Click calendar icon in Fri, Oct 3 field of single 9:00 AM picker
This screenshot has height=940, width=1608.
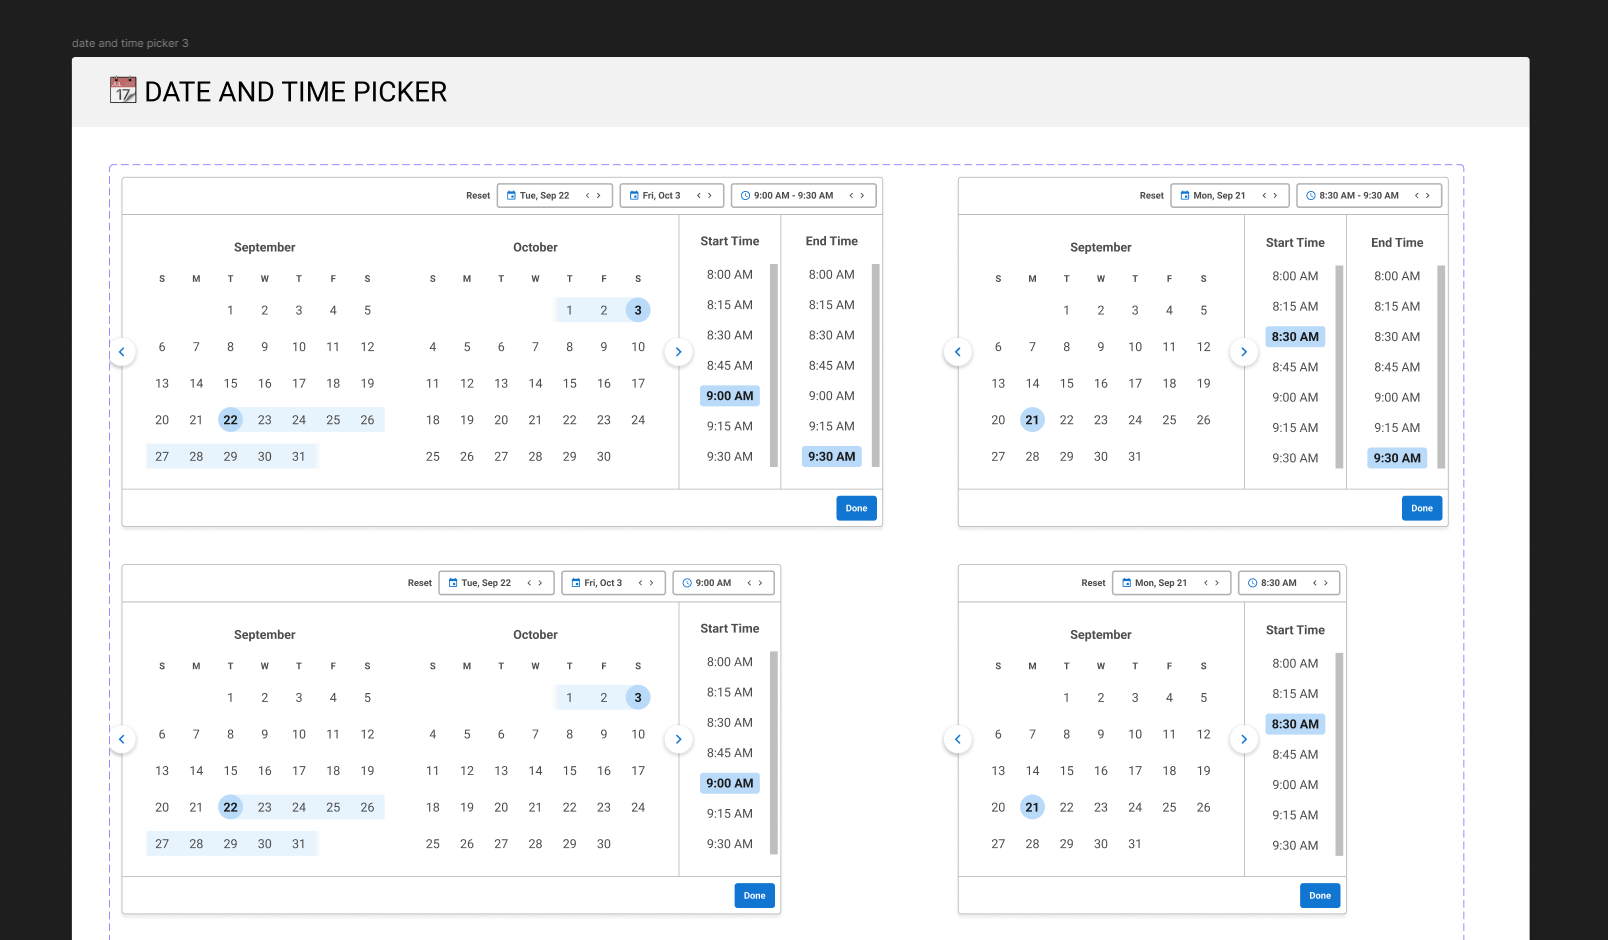pyautogui.click(x=576, y=583)
